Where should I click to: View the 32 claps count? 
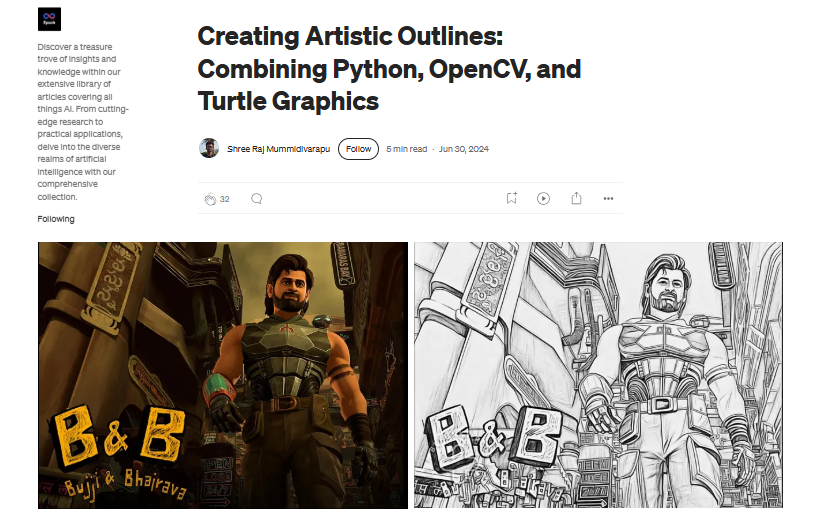pos(224,199)
